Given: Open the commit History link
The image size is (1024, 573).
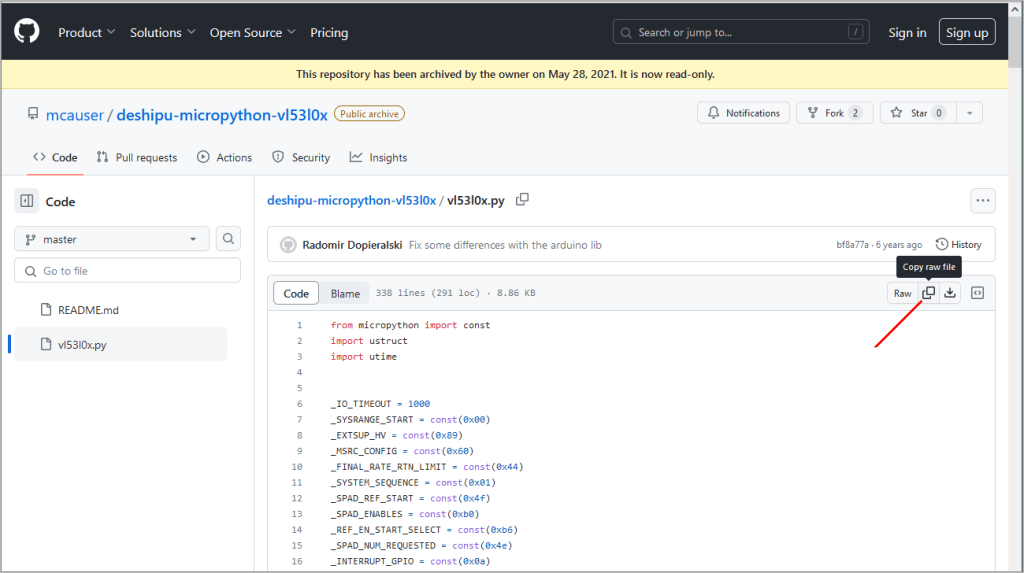Looking at the screenshot, I should (958, 244).
